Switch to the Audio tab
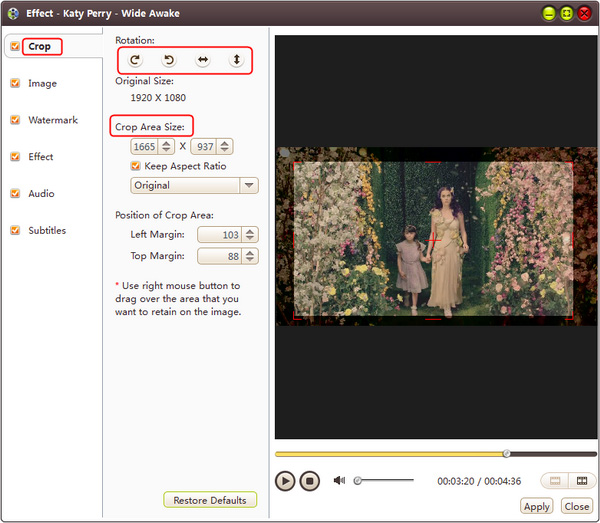This screenshot has height=523, width=600. coord(41,194)
